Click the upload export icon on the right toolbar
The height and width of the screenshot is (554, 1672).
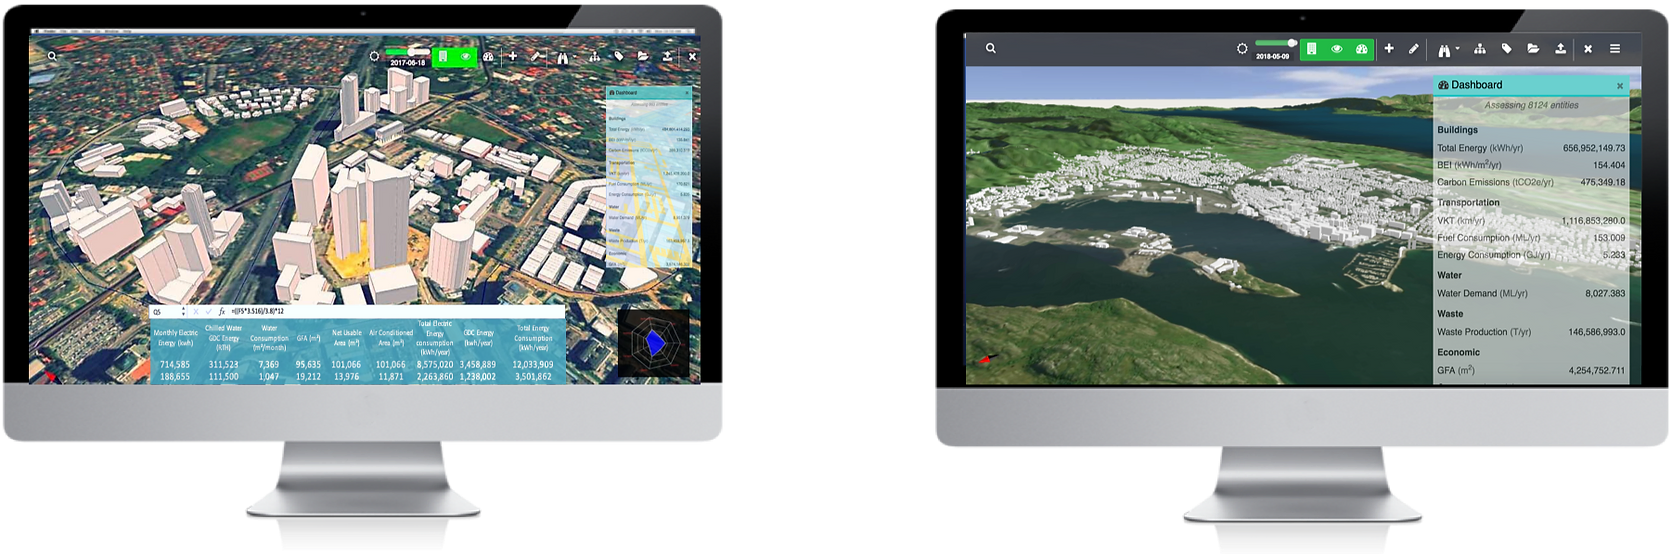1560,48
